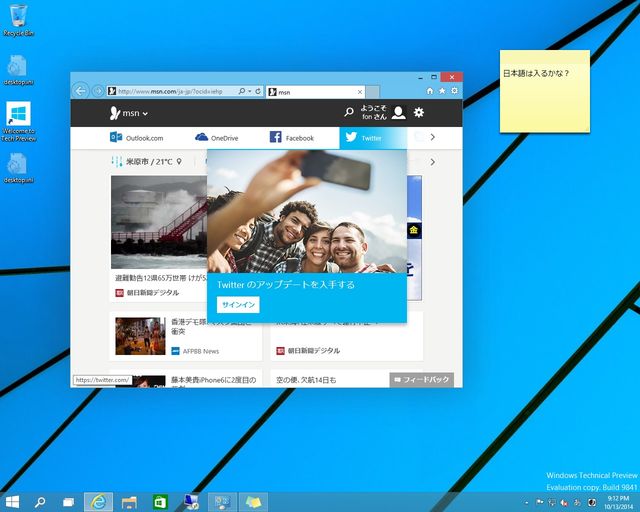Screen dimensions: 640x512
Task: Open the taskbar clock showing 9:12 PM
Action: 618,502
